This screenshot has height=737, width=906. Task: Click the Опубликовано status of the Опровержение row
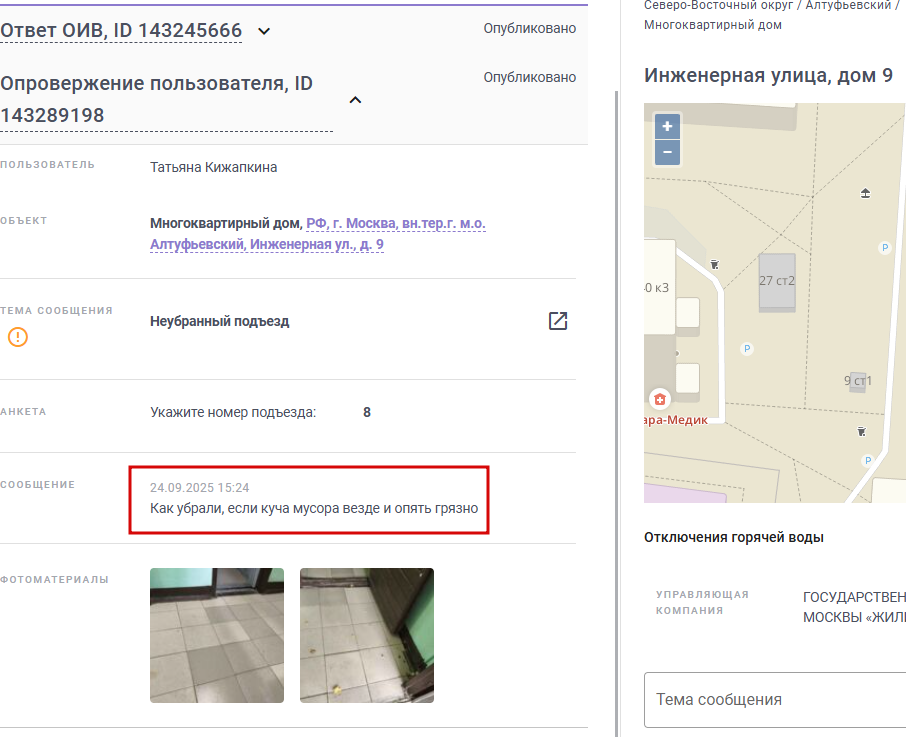pos(530,77)
